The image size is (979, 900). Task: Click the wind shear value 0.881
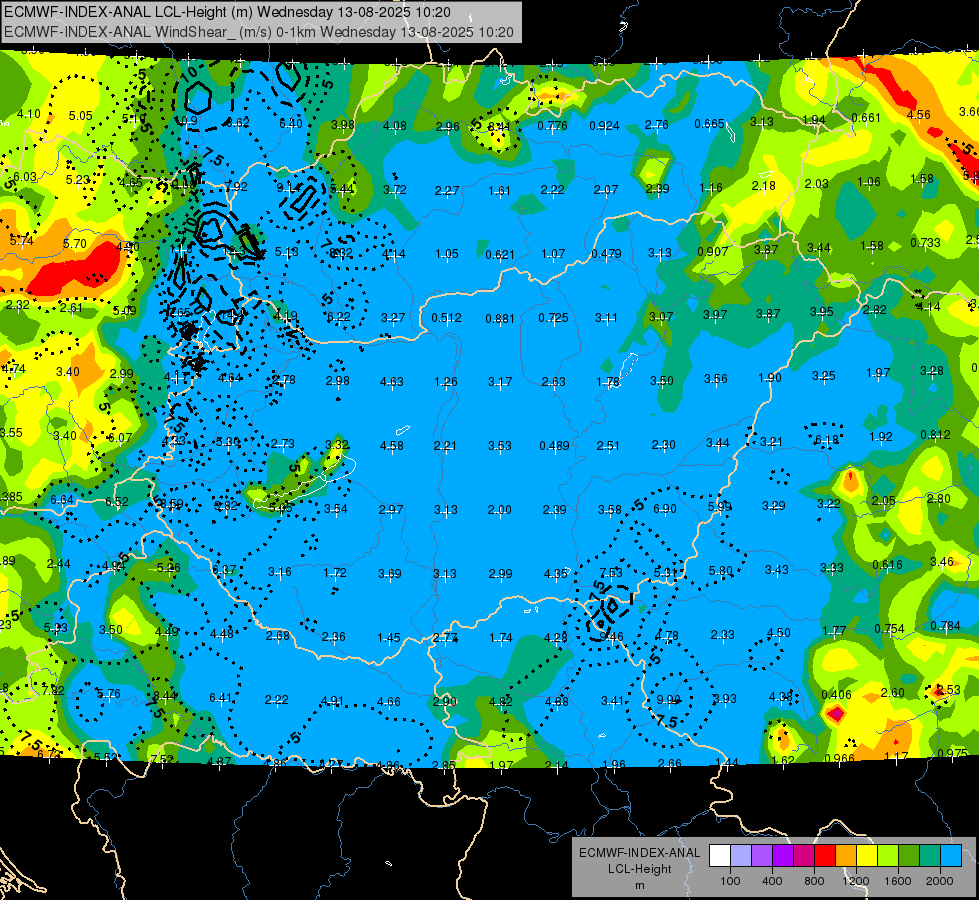(500, 319)
